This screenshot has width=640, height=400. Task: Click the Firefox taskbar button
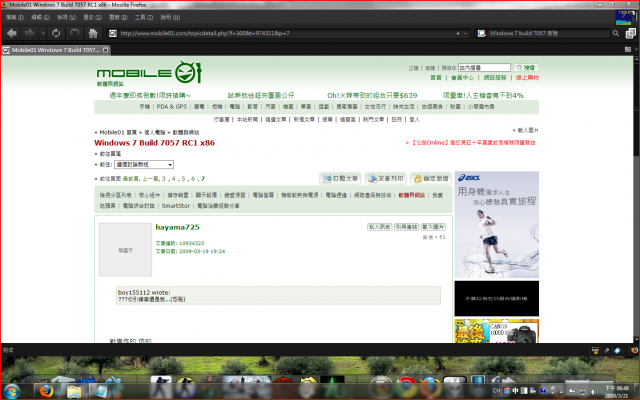pyautogui.click(x=47, y=391)
